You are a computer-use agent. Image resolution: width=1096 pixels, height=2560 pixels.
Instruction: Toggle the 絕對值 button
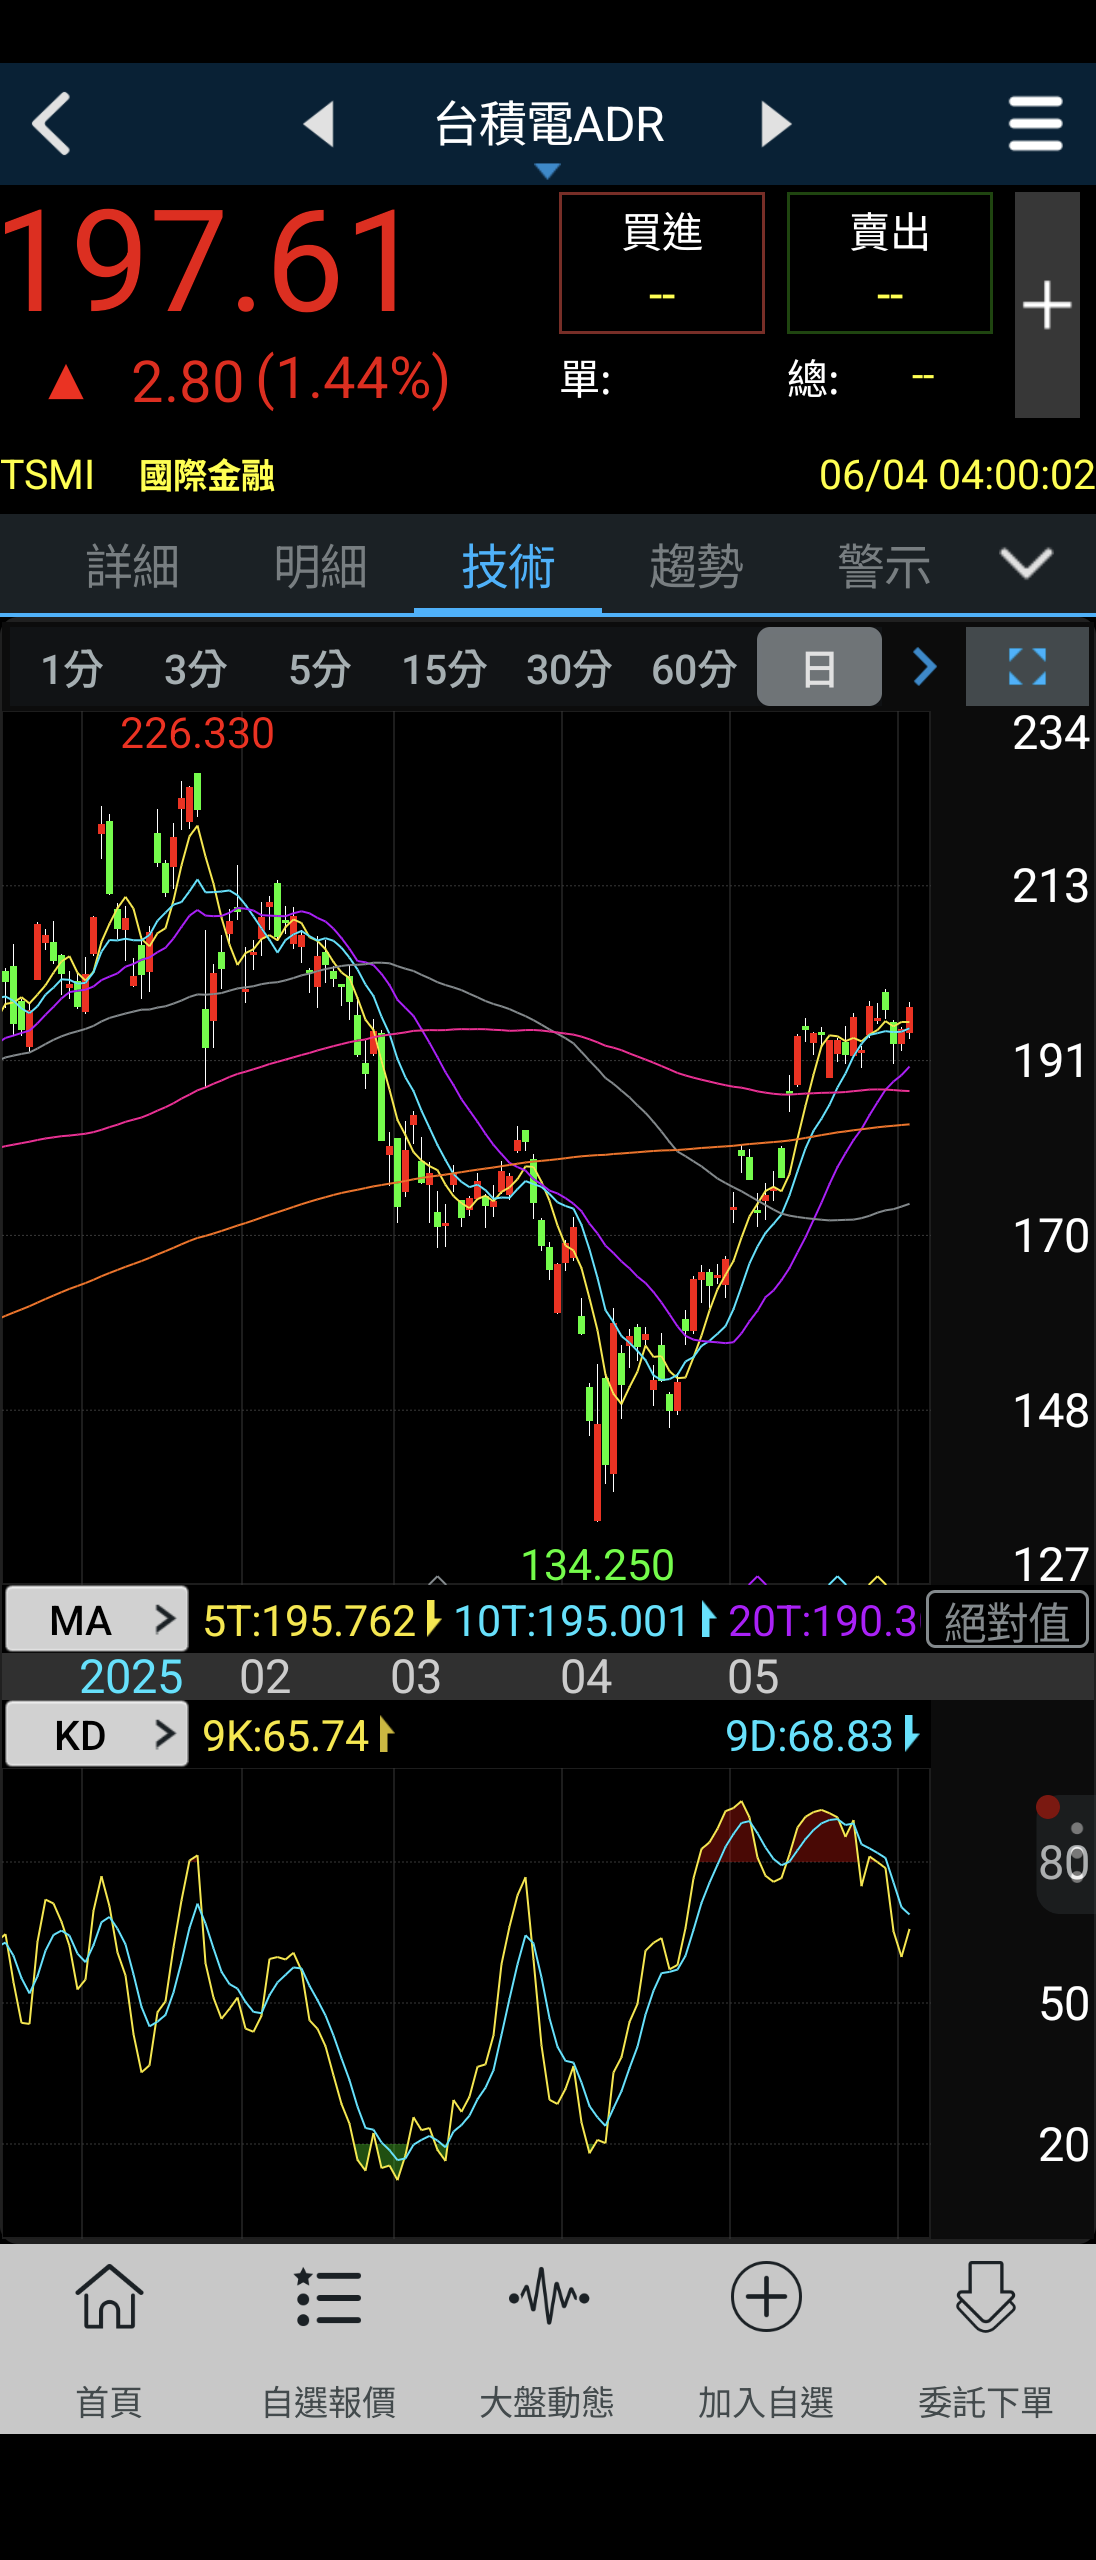[x=1007, y=1621]
